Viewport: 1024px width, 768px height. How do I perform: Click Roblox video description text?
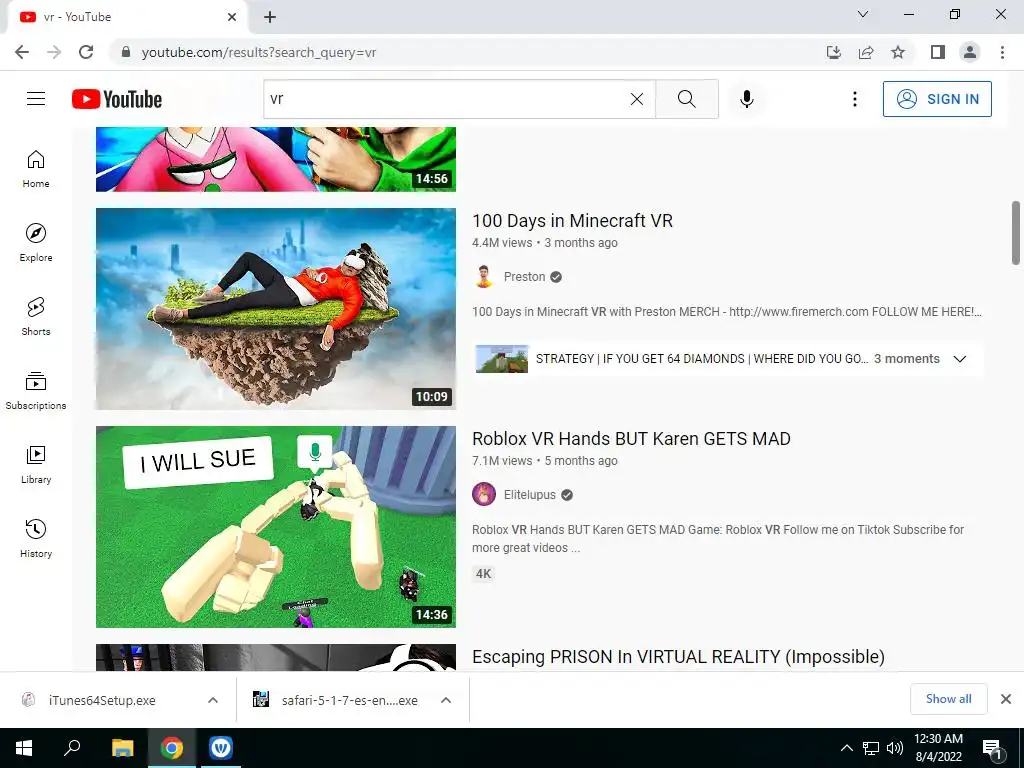click(718, 539)
